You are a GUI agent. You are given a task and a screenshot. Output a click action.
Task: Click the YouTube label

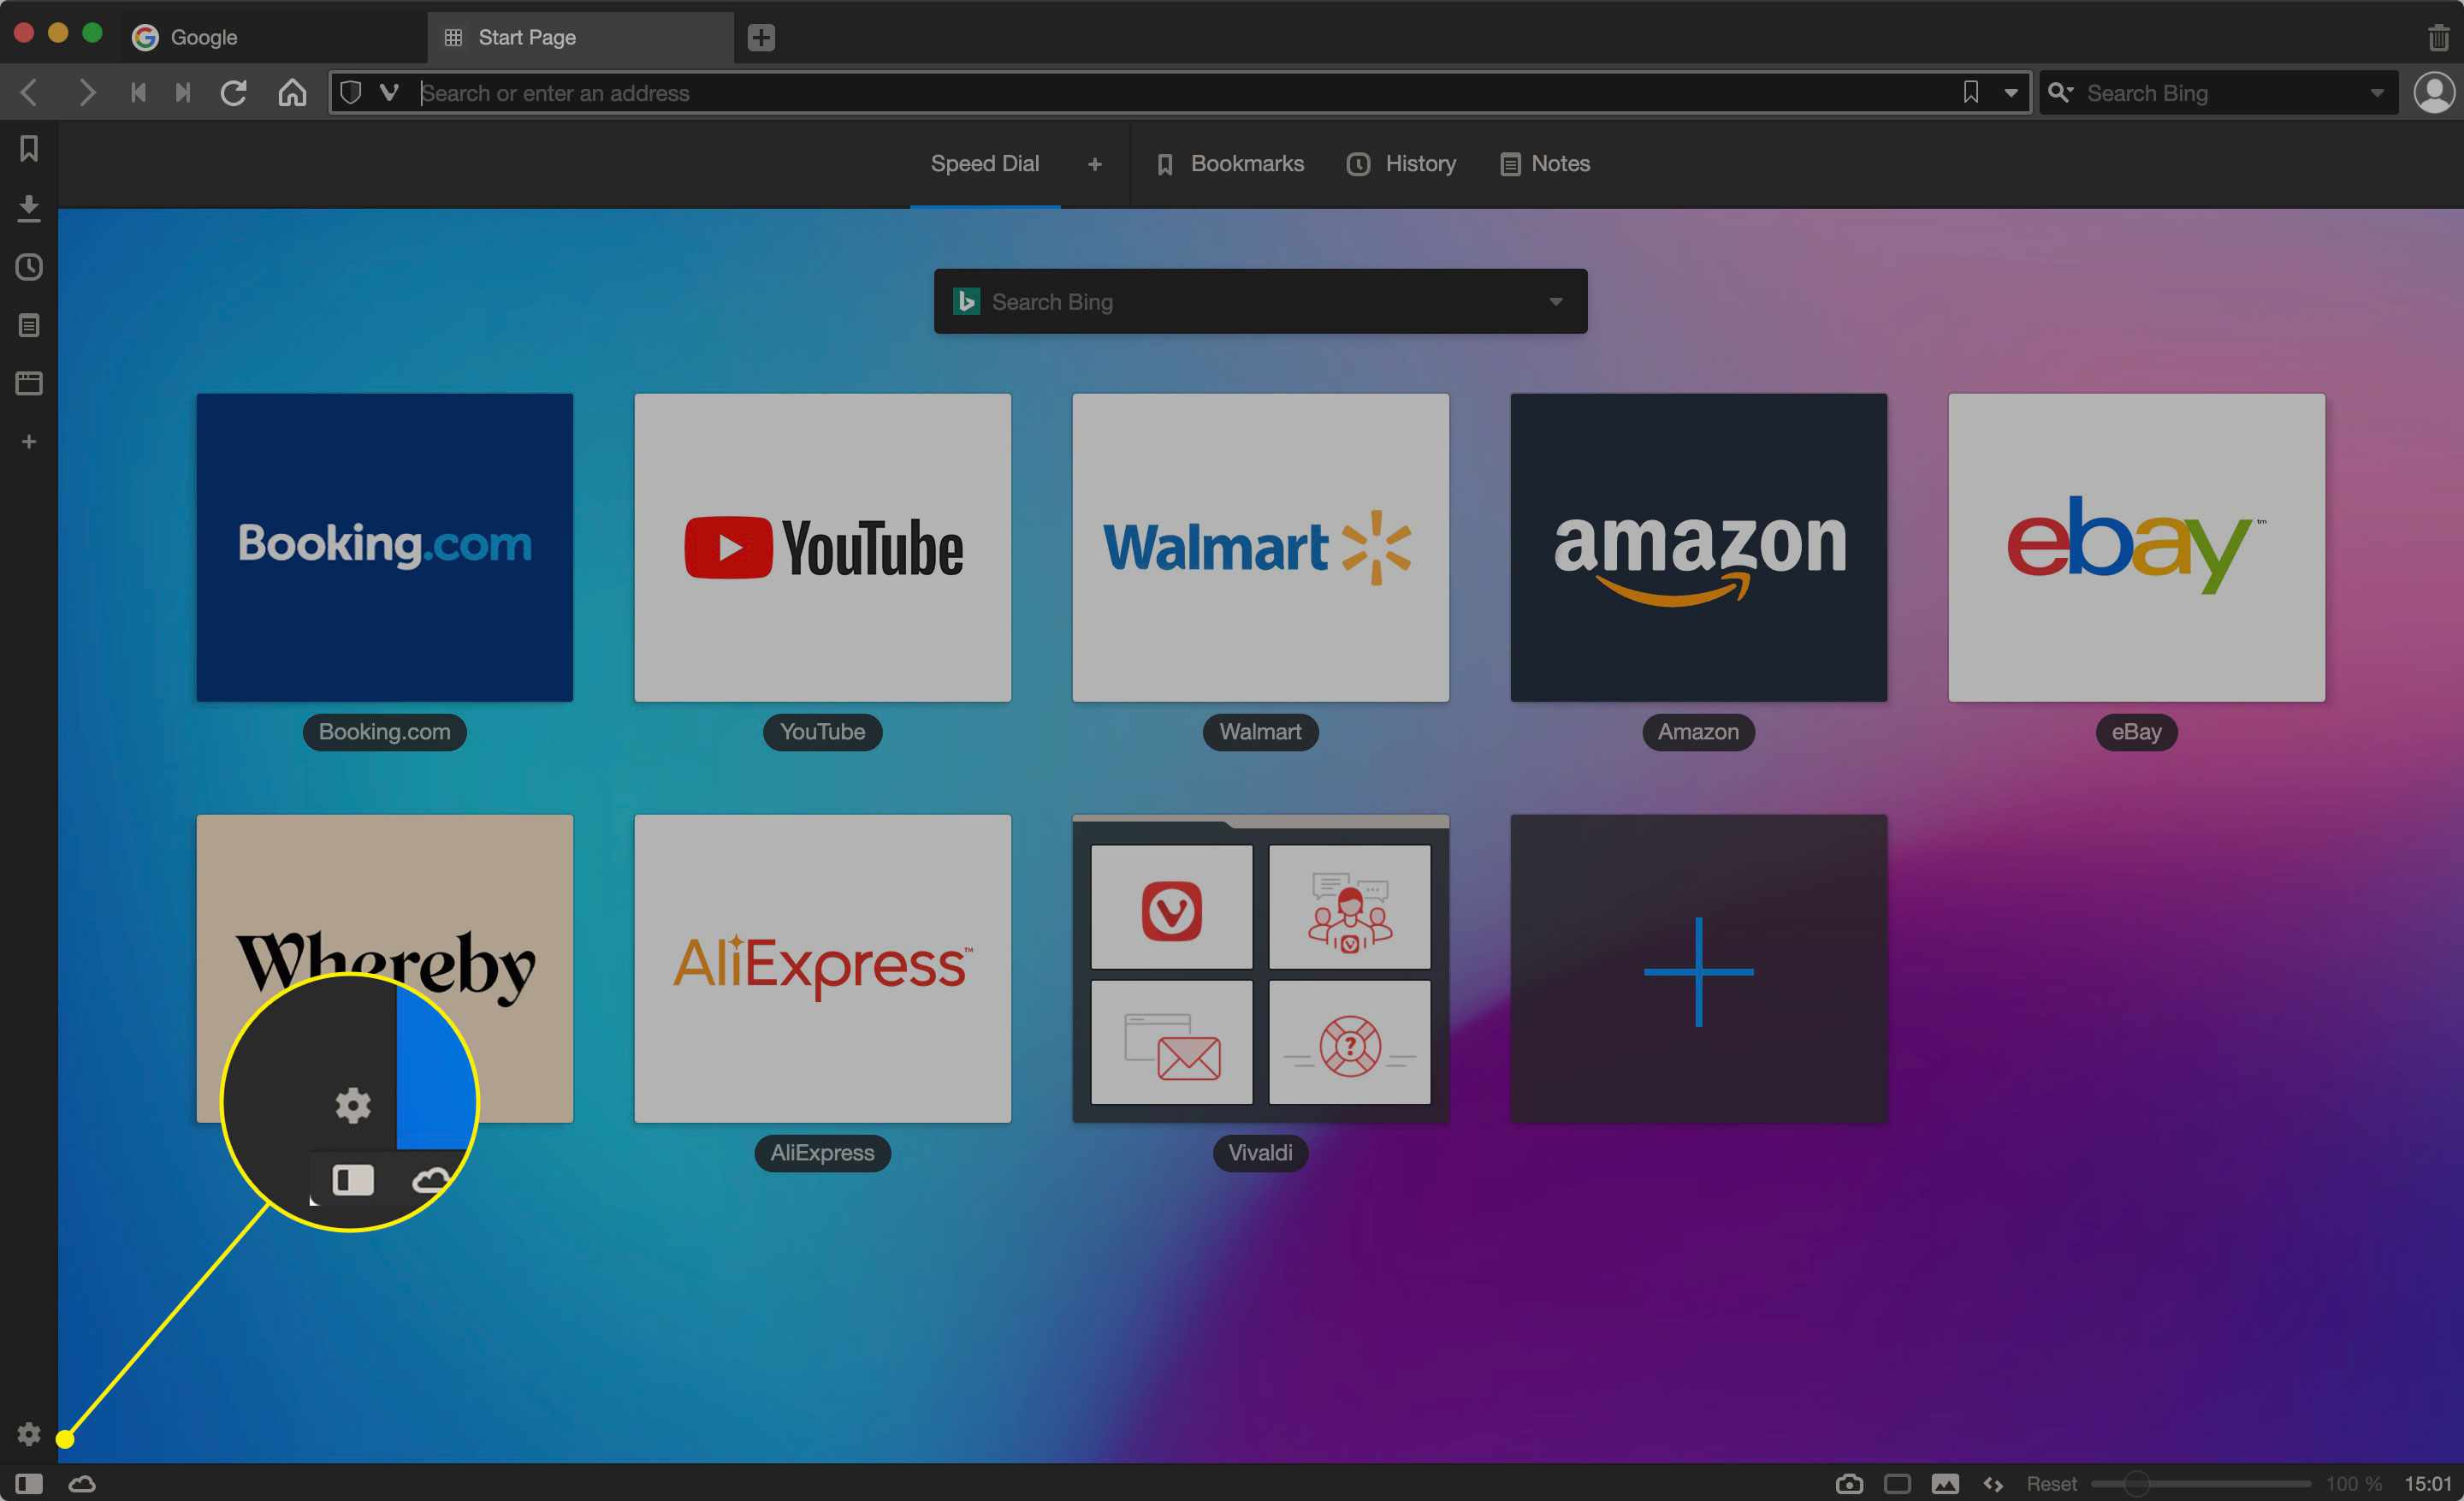click(x=823, y=732)
